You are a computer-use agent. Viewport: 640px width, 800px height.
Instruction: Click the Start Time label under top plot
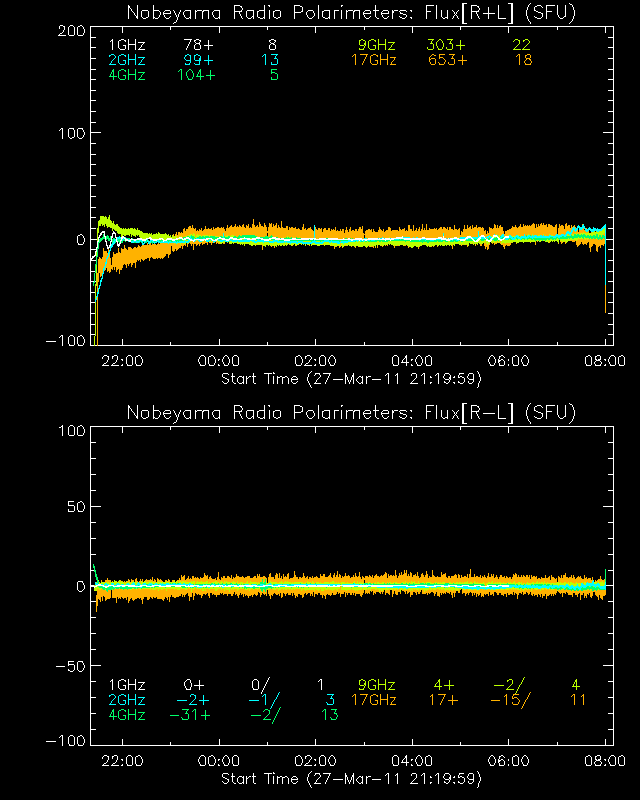[351, 379]
